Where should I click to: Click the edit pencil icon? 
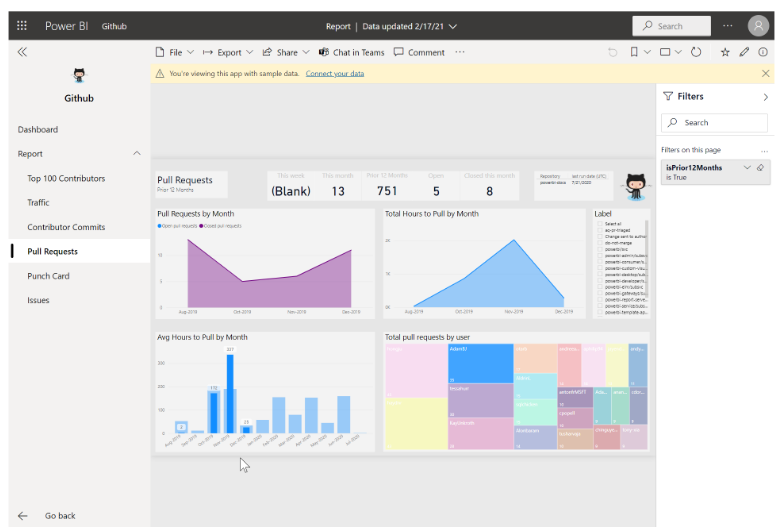coord(744,52)
